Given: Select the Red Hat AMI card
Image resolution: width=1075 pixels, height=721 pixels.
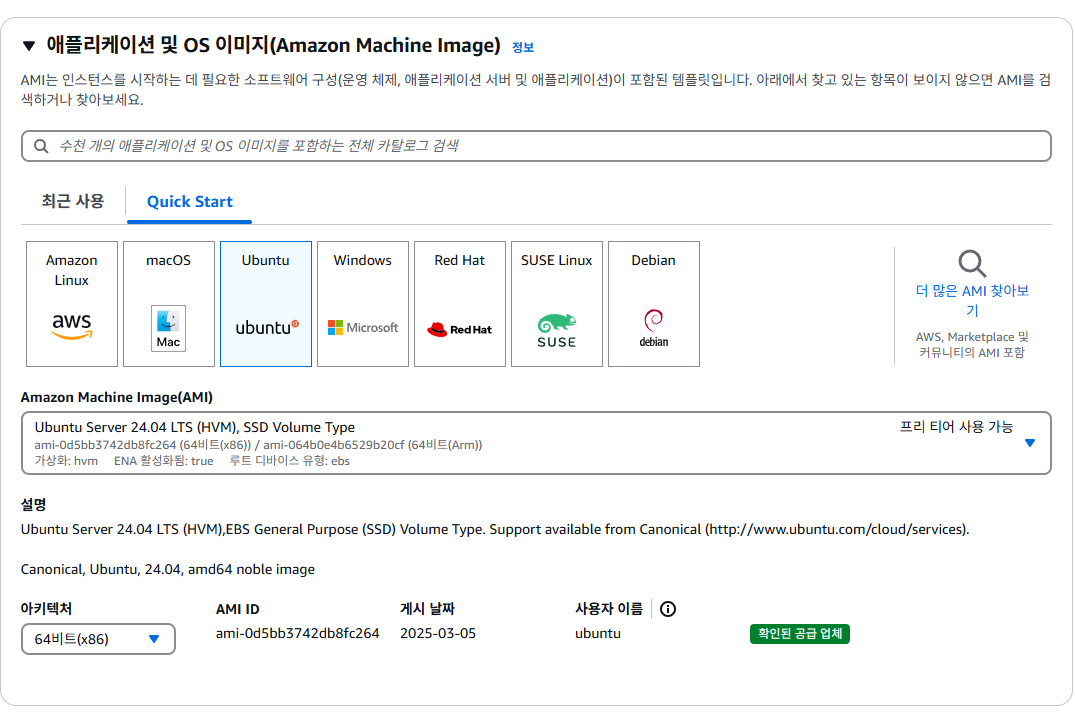Looking at the screenshot, I should [460, 304].
